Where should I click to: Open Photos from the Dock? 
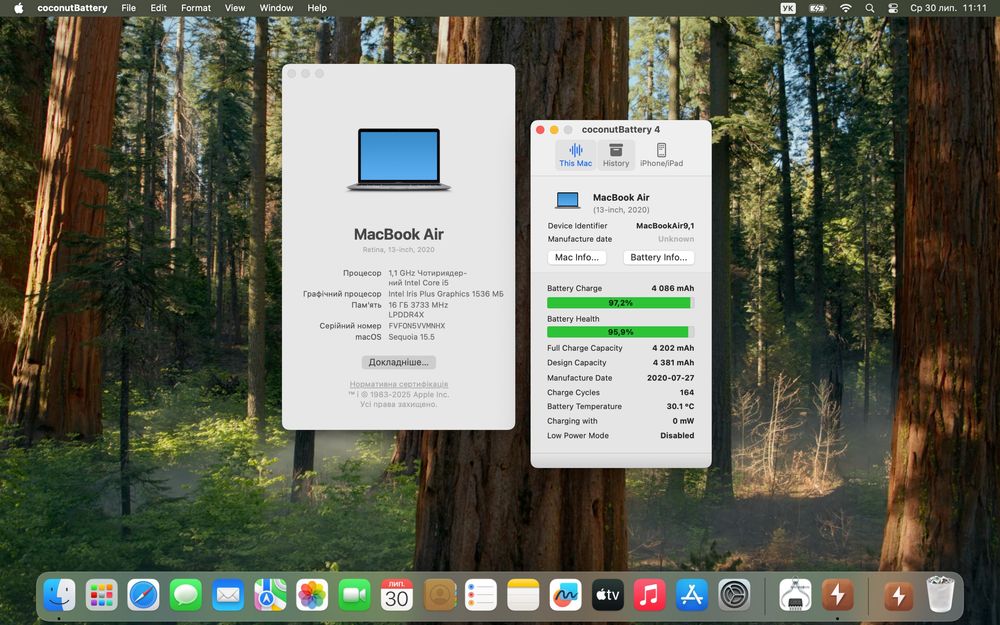click(x=312, y=595)
